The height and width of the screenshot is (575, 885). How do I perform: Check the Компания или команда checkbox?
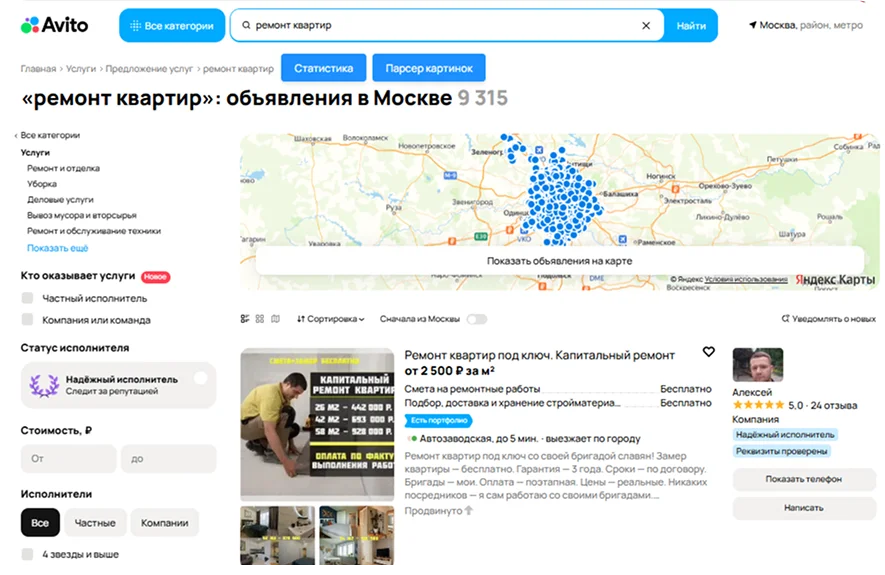(27, 319)
